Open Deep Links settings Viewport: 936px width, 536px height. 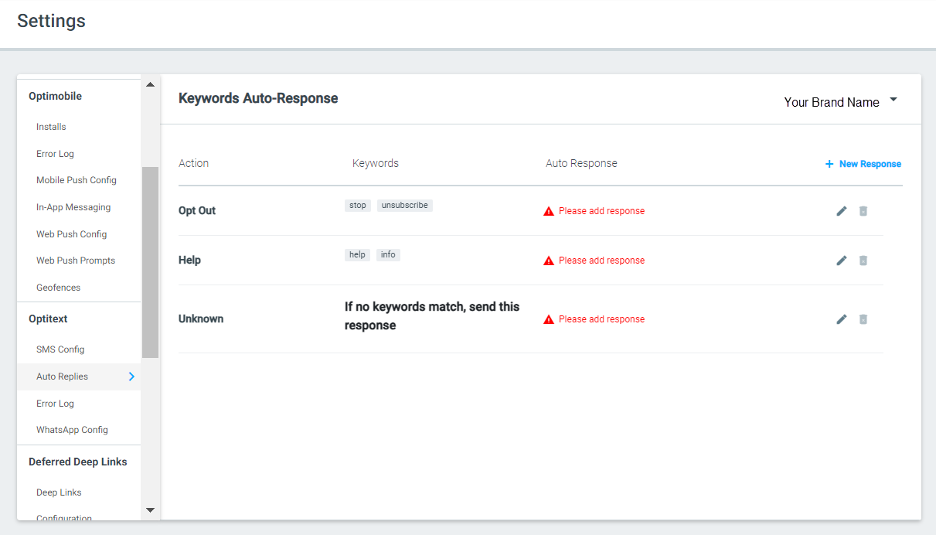[x=58, y=492]
